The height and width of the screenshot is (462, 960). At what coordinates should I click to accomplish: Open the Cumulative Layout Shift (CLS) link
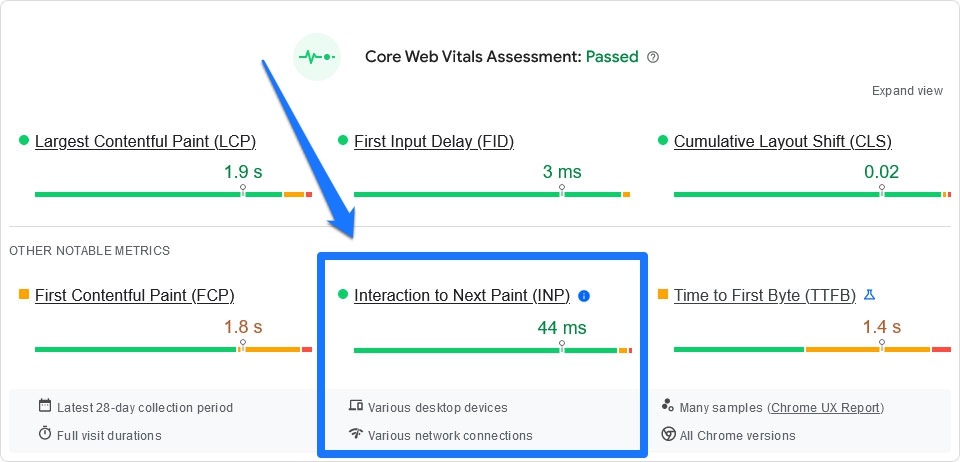click(x=783, y=141)
